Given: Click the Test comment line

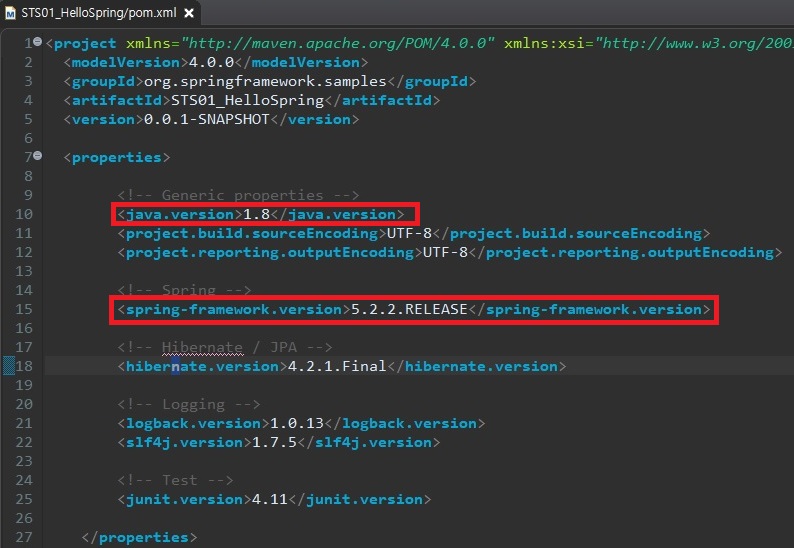Looking at the screenshot, I should [175, 480].
